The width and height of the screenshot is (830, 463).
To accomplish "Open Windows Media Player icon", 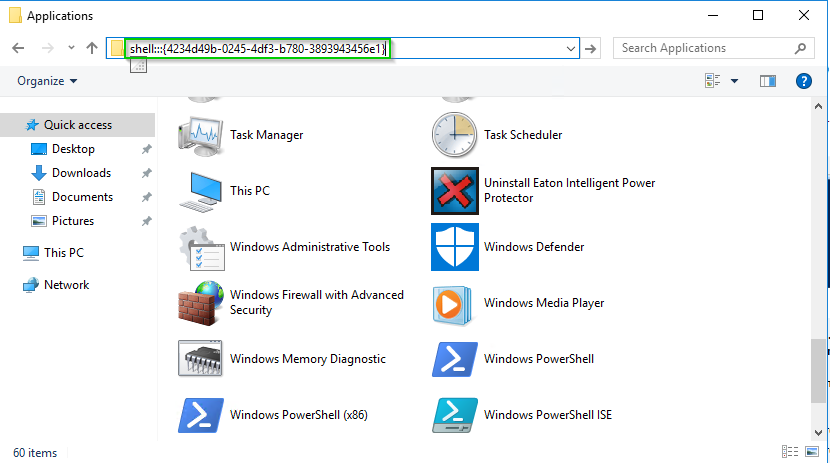I will point(455,303).
